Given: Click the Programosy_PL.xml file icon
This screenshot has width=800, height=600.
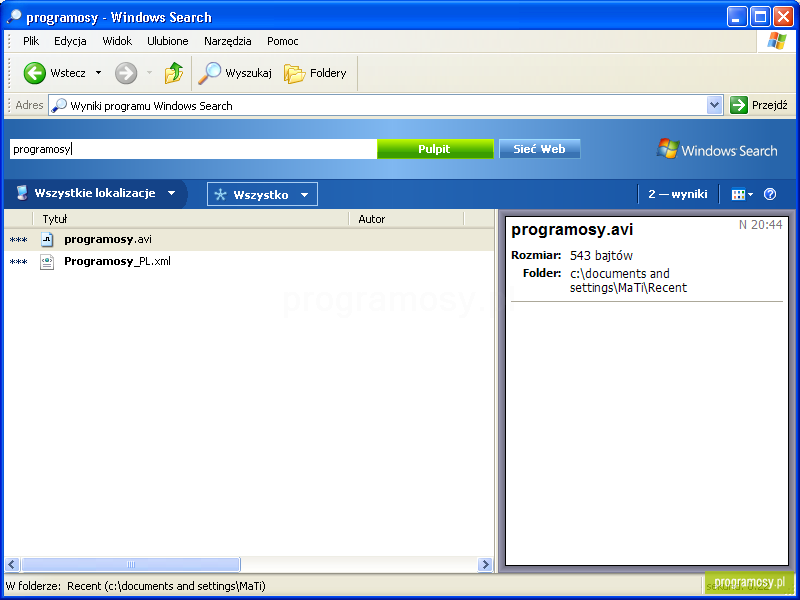Looking at the screenshot, I should pos(47,262).
